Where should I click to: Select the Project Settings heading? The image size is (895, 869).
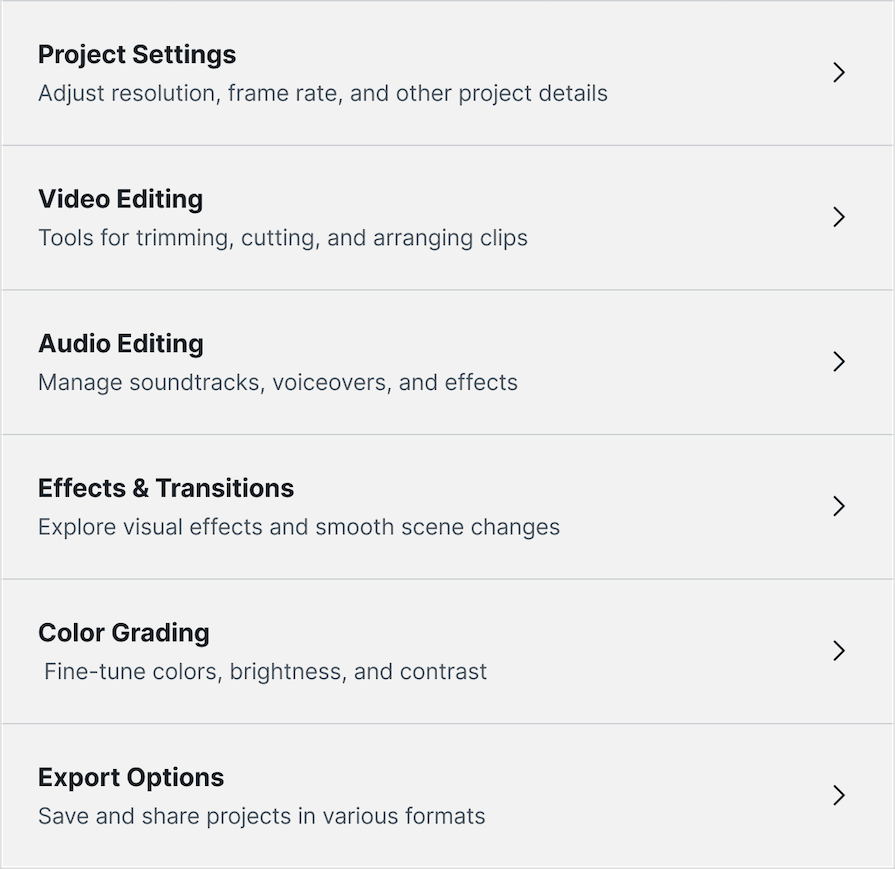[x=136, y=55]
